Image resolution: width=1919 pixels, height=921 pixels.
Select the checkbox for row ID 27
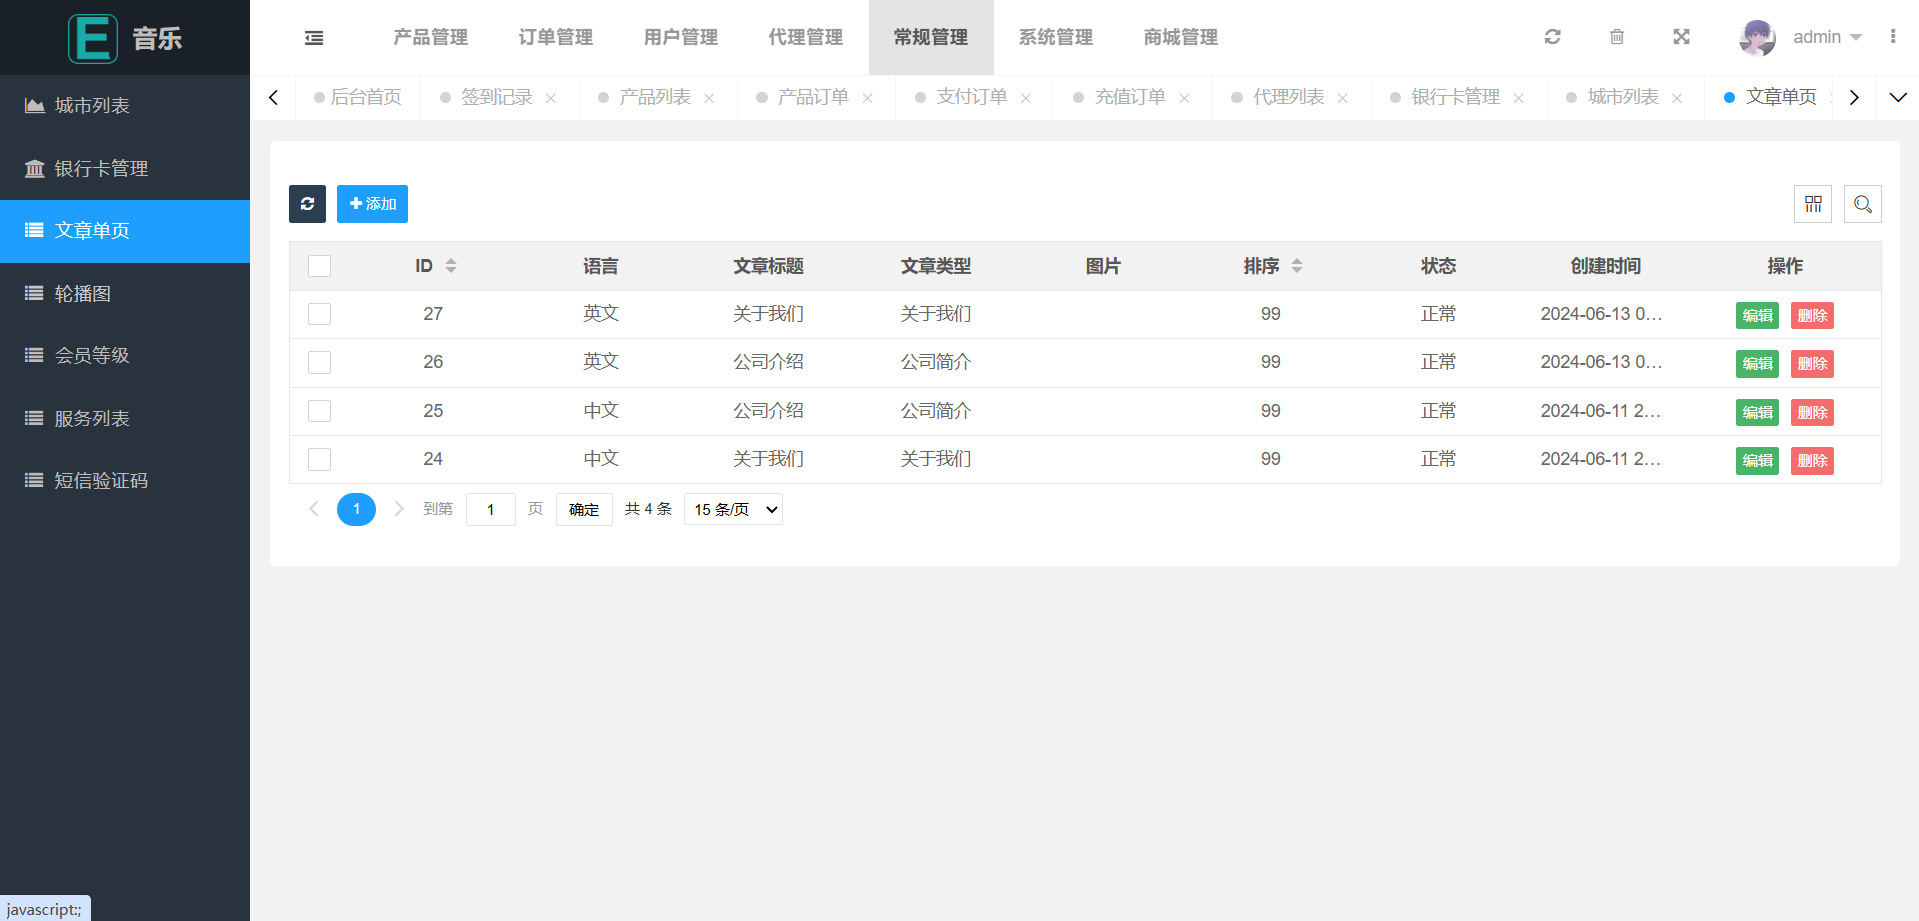[319, 314]
